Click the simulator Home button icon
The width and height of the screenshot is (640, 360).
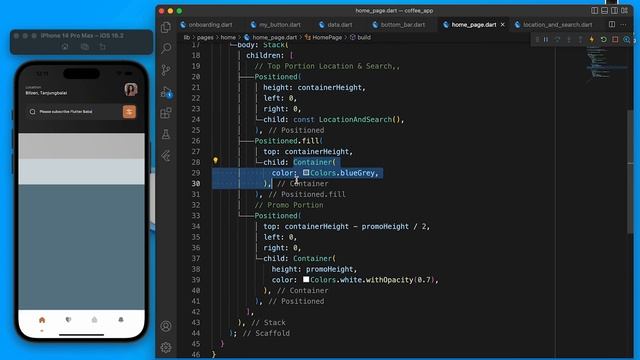(x=65, y=47)
